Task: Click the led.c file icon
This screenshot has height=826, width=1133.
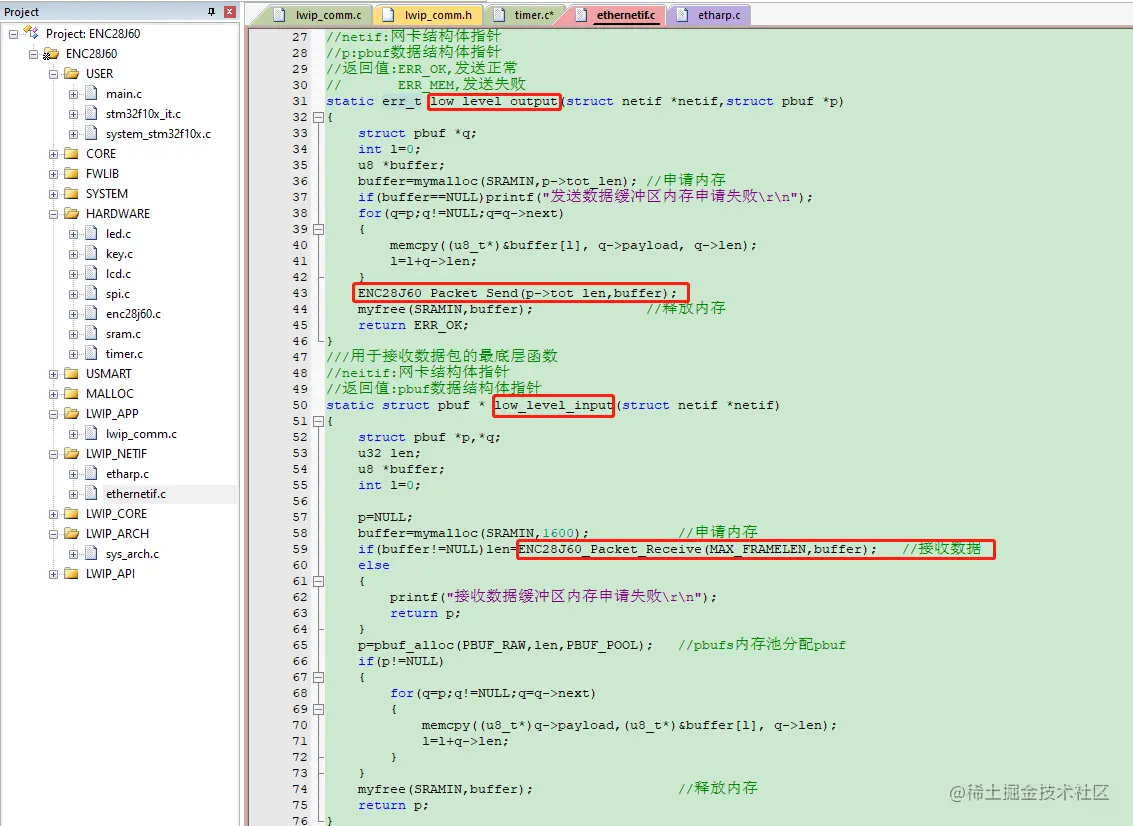Action: [x=91, y=233]
